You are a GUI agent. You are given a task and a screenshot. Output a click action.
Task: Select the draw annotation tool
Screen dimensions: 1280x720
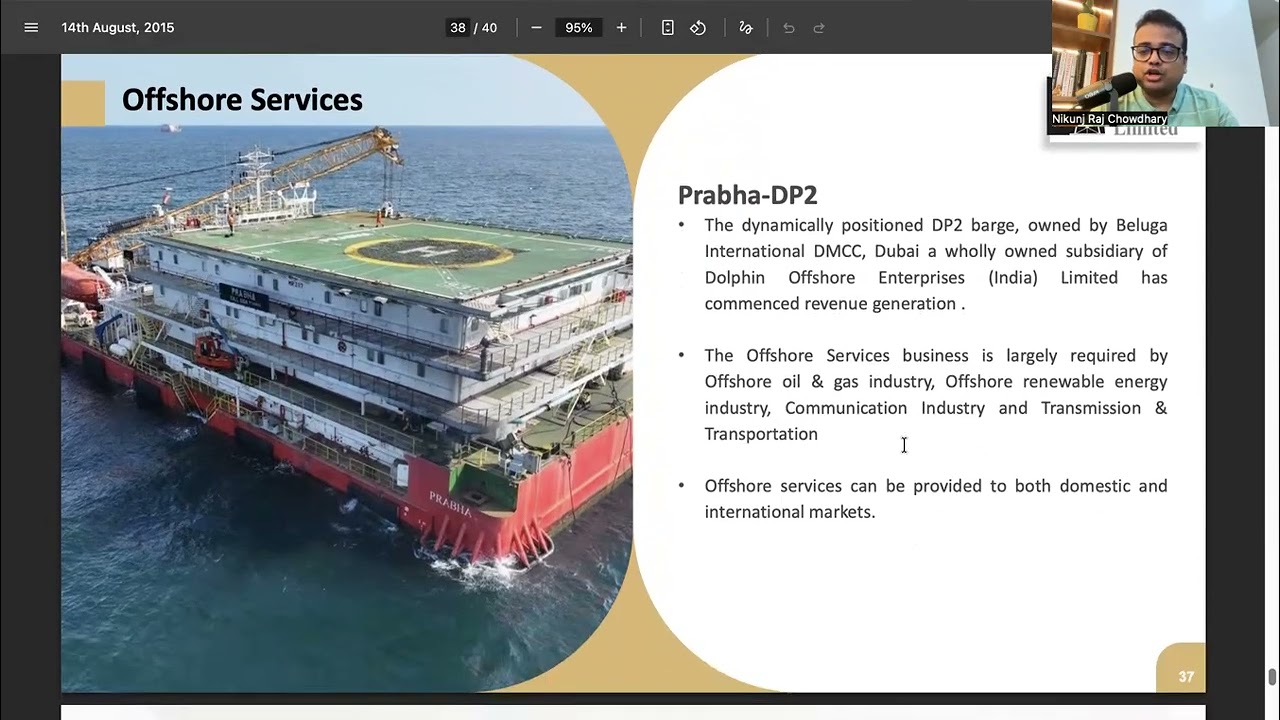(x=745, y=28)
